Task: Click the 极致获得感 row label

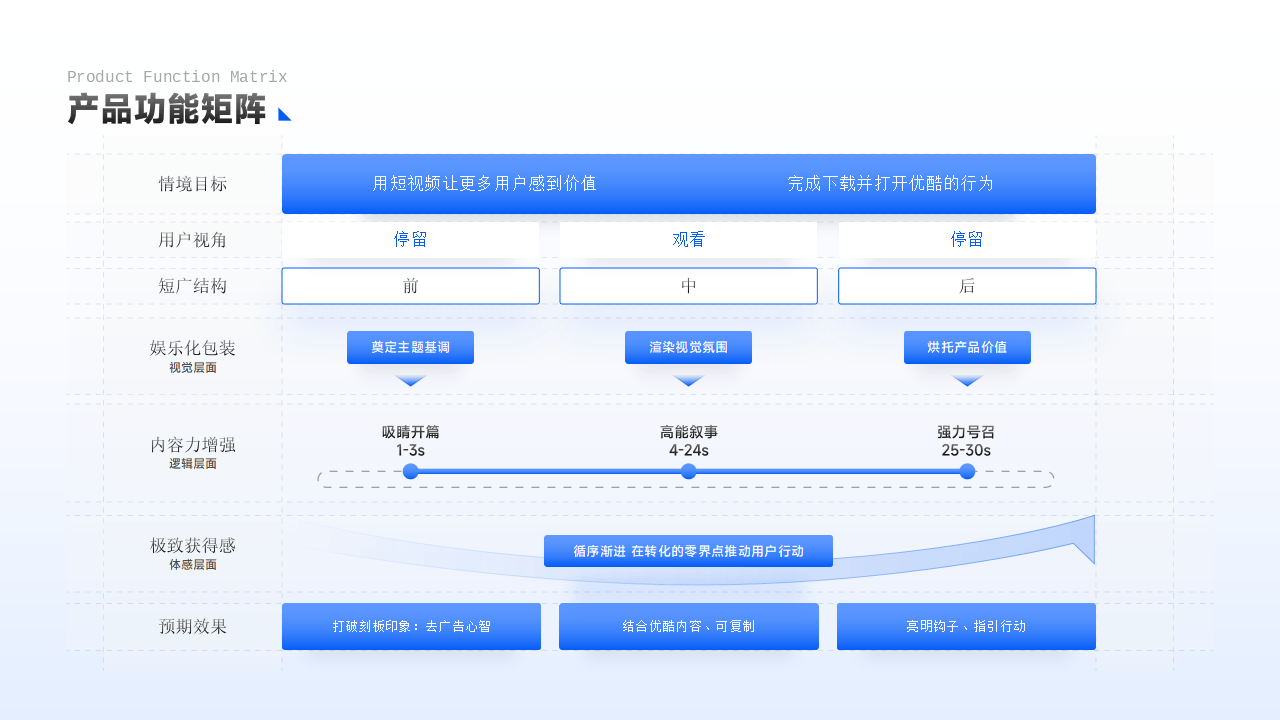Action: 193,546
